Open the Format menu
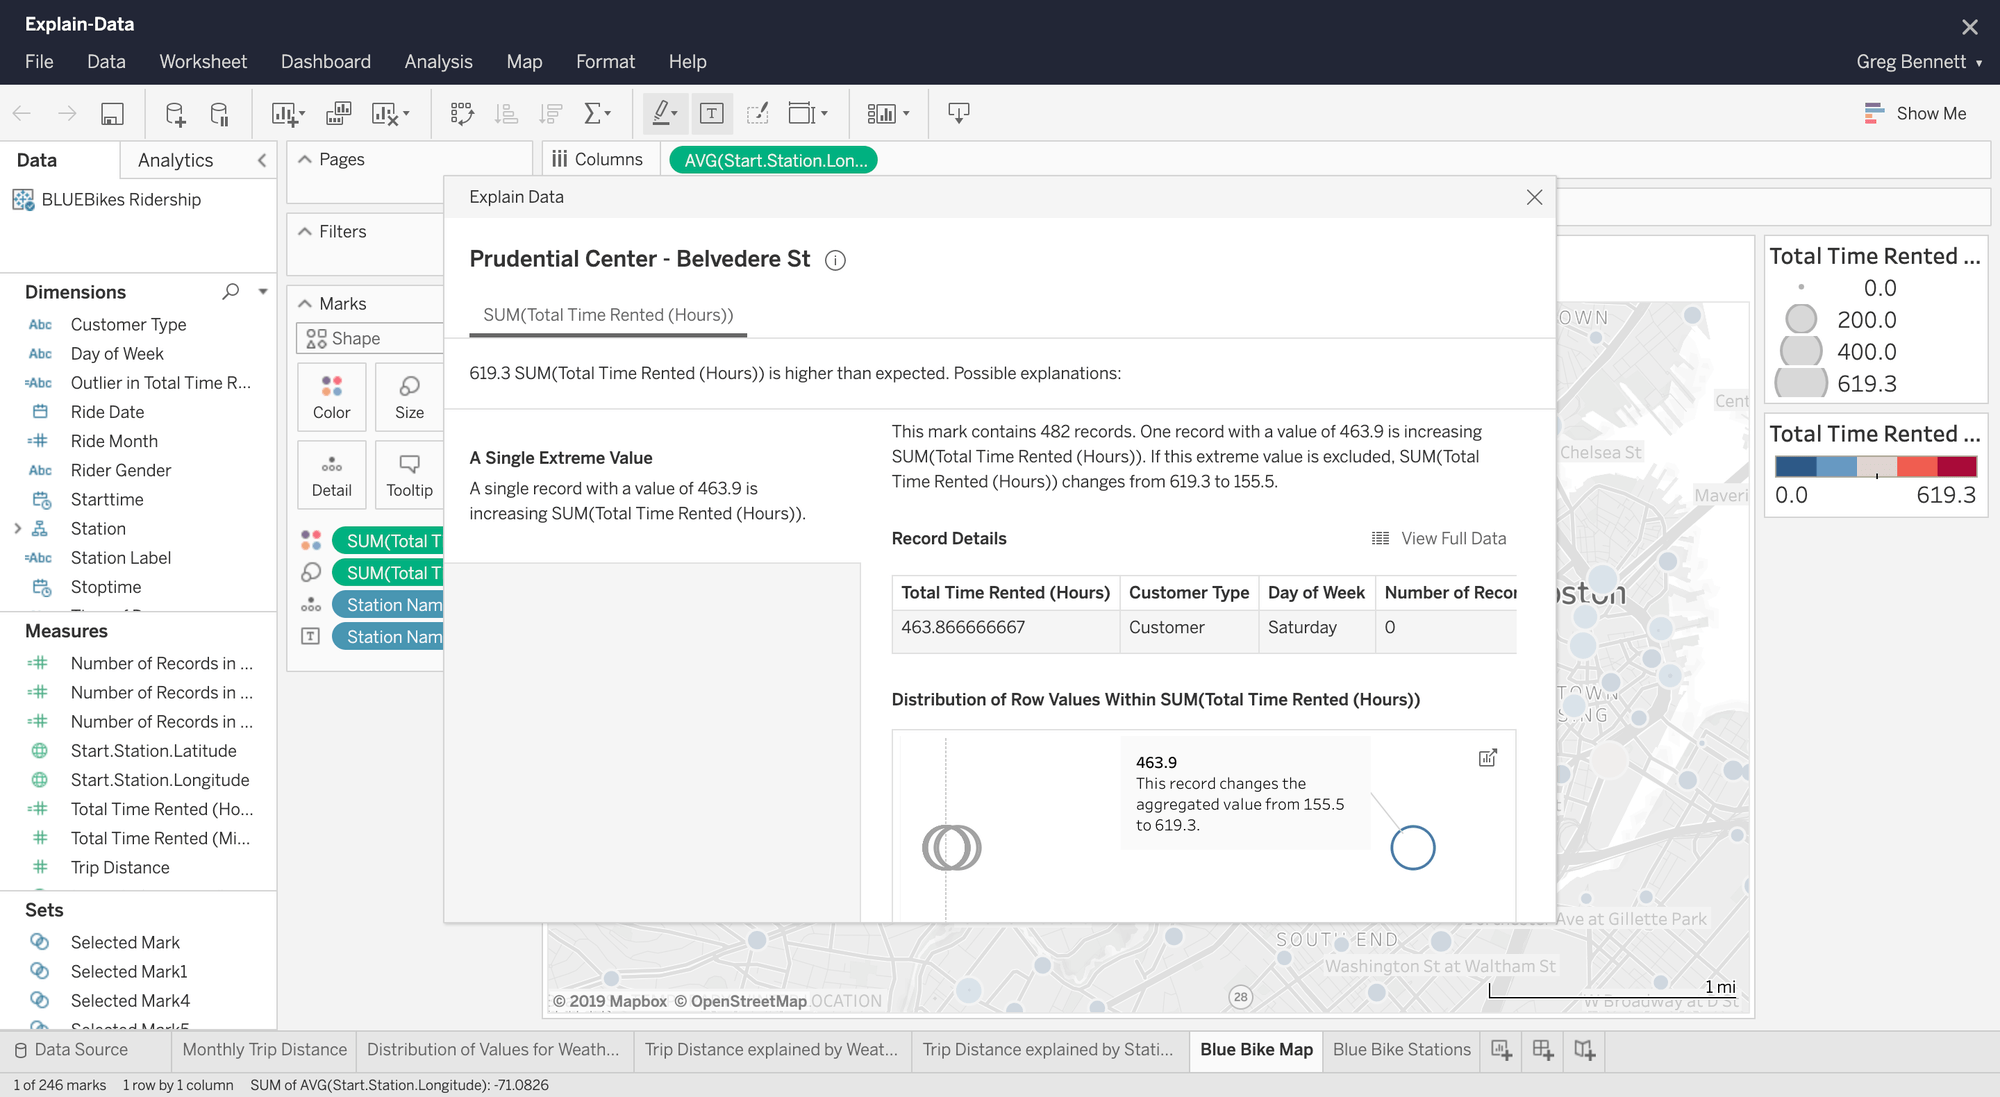 click(605, 61)
